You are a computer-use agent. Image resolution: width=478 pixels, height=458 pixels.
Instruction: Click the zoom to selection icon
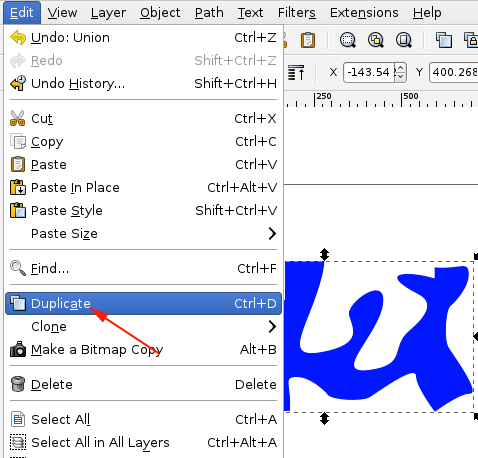(347, 40)
